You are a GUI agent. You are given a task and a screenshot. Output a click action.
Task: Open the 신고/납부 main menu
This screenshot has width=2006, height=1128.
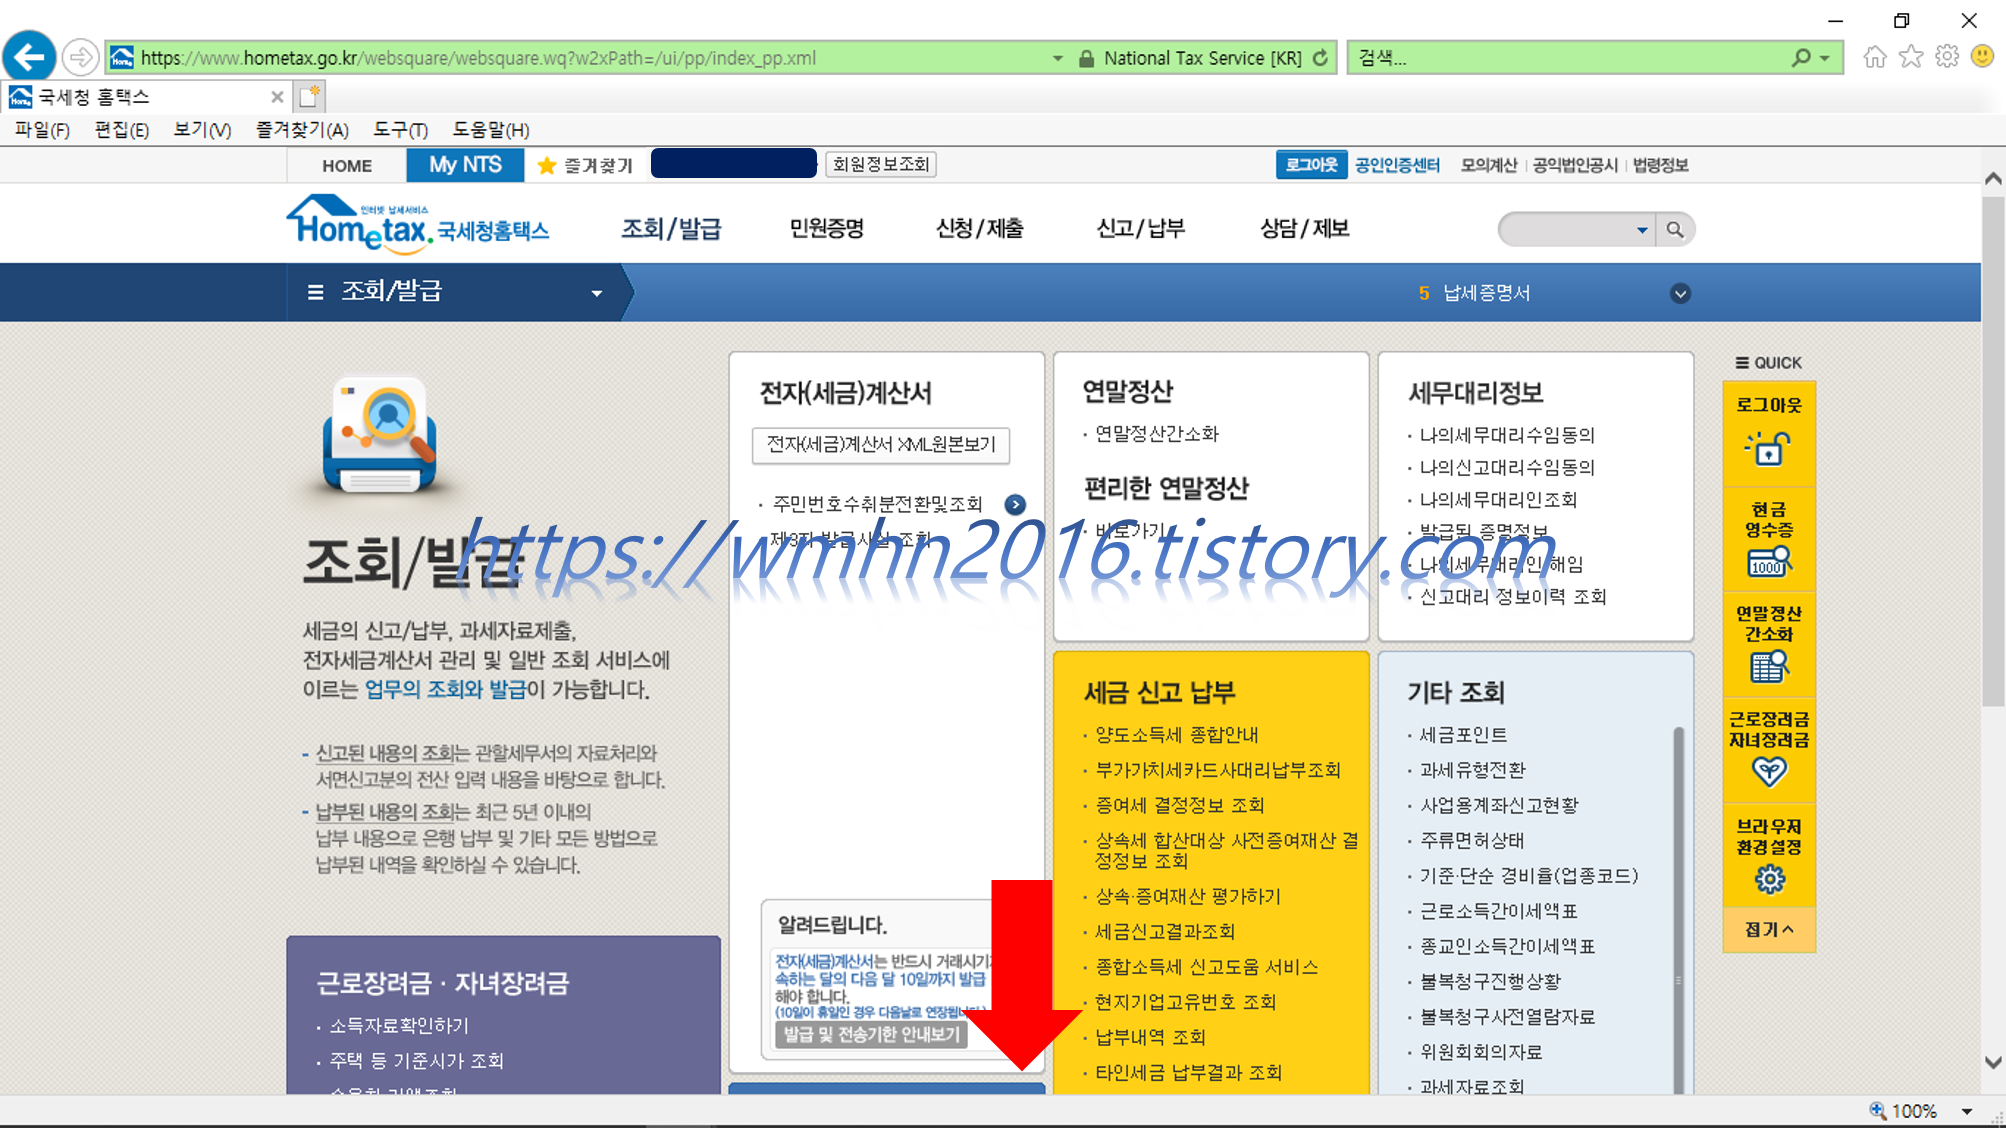coord(1140,229)
